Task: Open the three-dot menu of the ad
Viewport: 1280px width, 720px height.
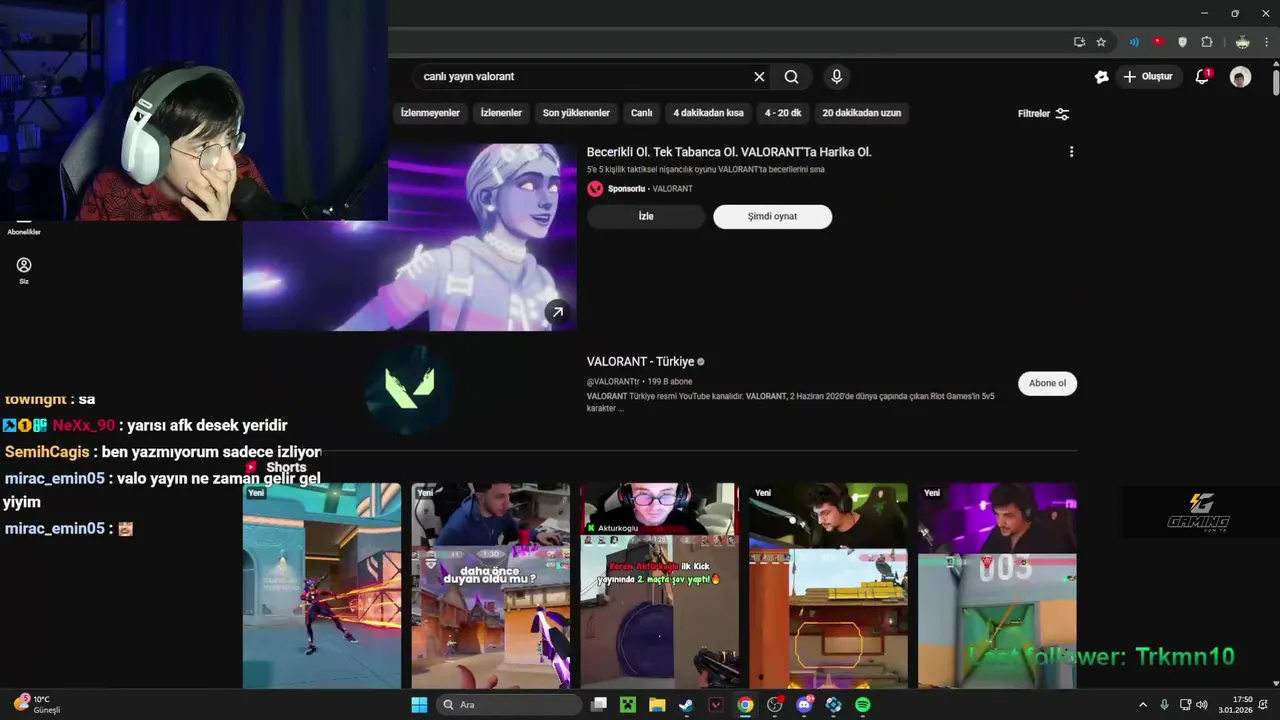Action: [x=1071, y=152]
